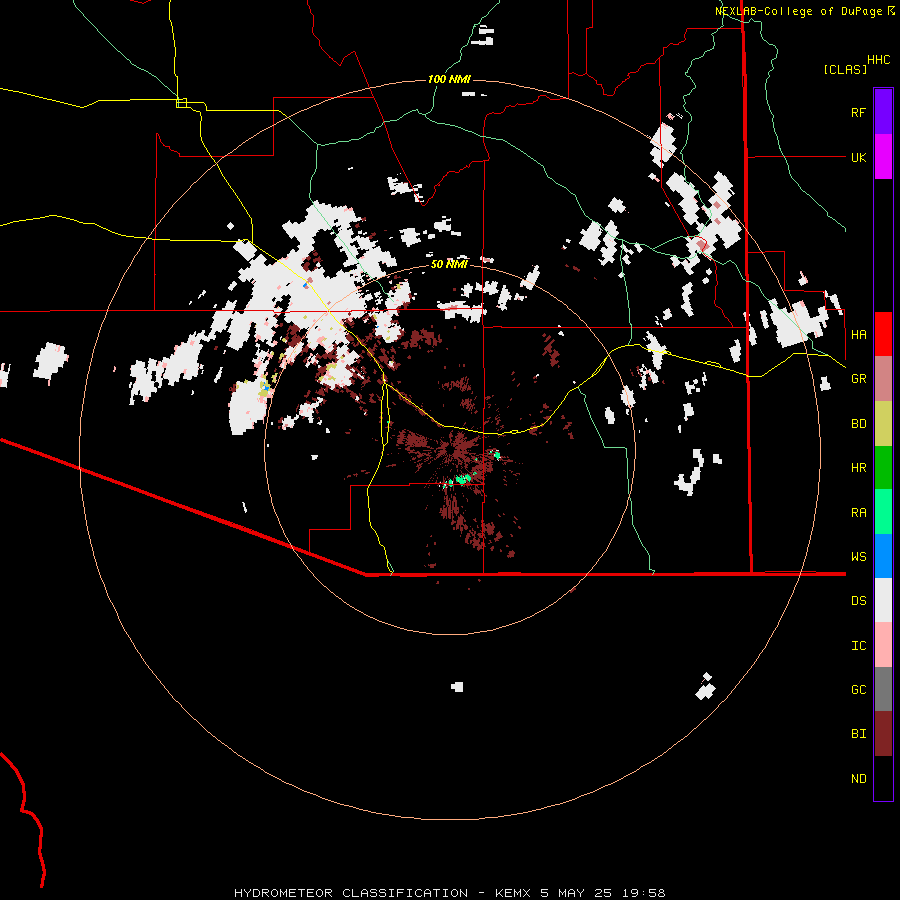The width and height of the screenshot is (900, 900).
Task: Click the RF purple legend swatch
Action: pos(883,112)
